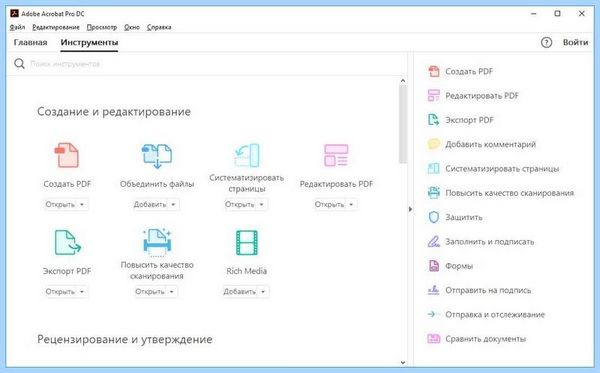Click the Систематизировать страницы icon in the tools grid
600x373 pixels.
(x=247, y=155)
